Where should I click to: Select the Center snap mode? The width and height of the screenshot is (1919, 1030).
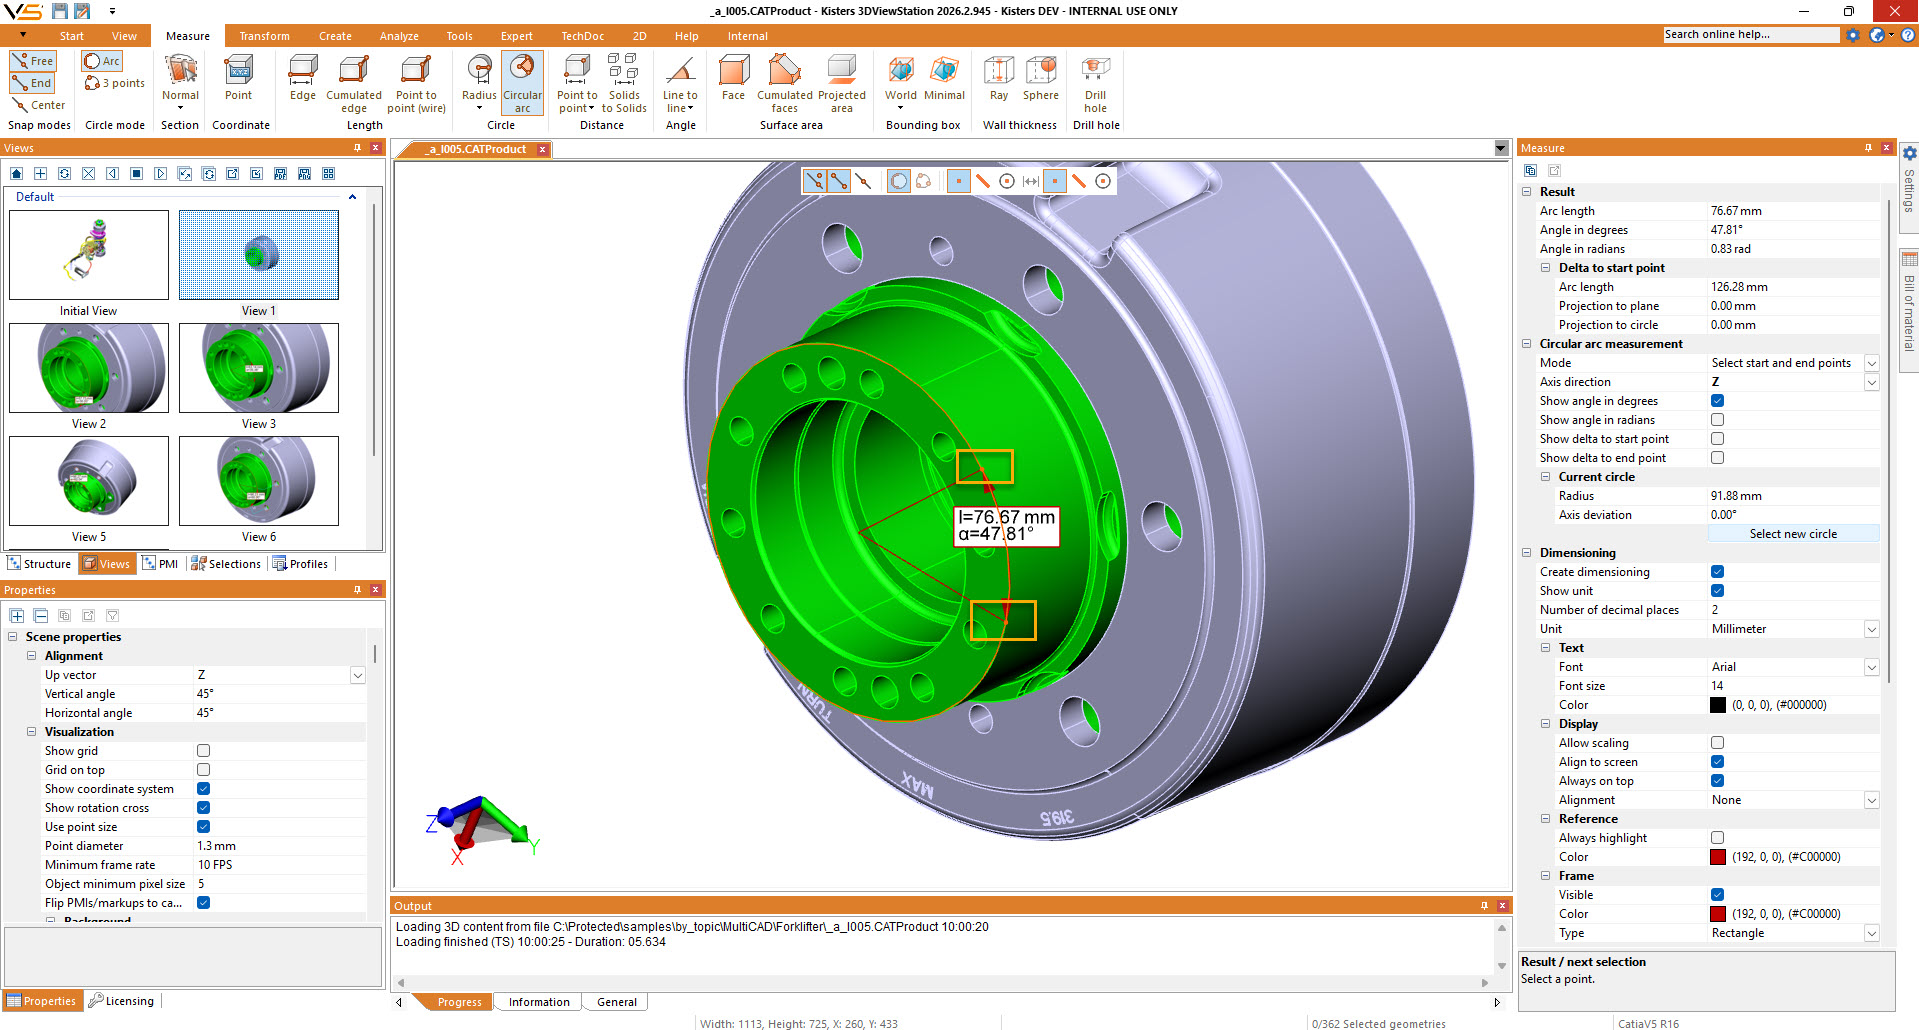click(38, 105)
